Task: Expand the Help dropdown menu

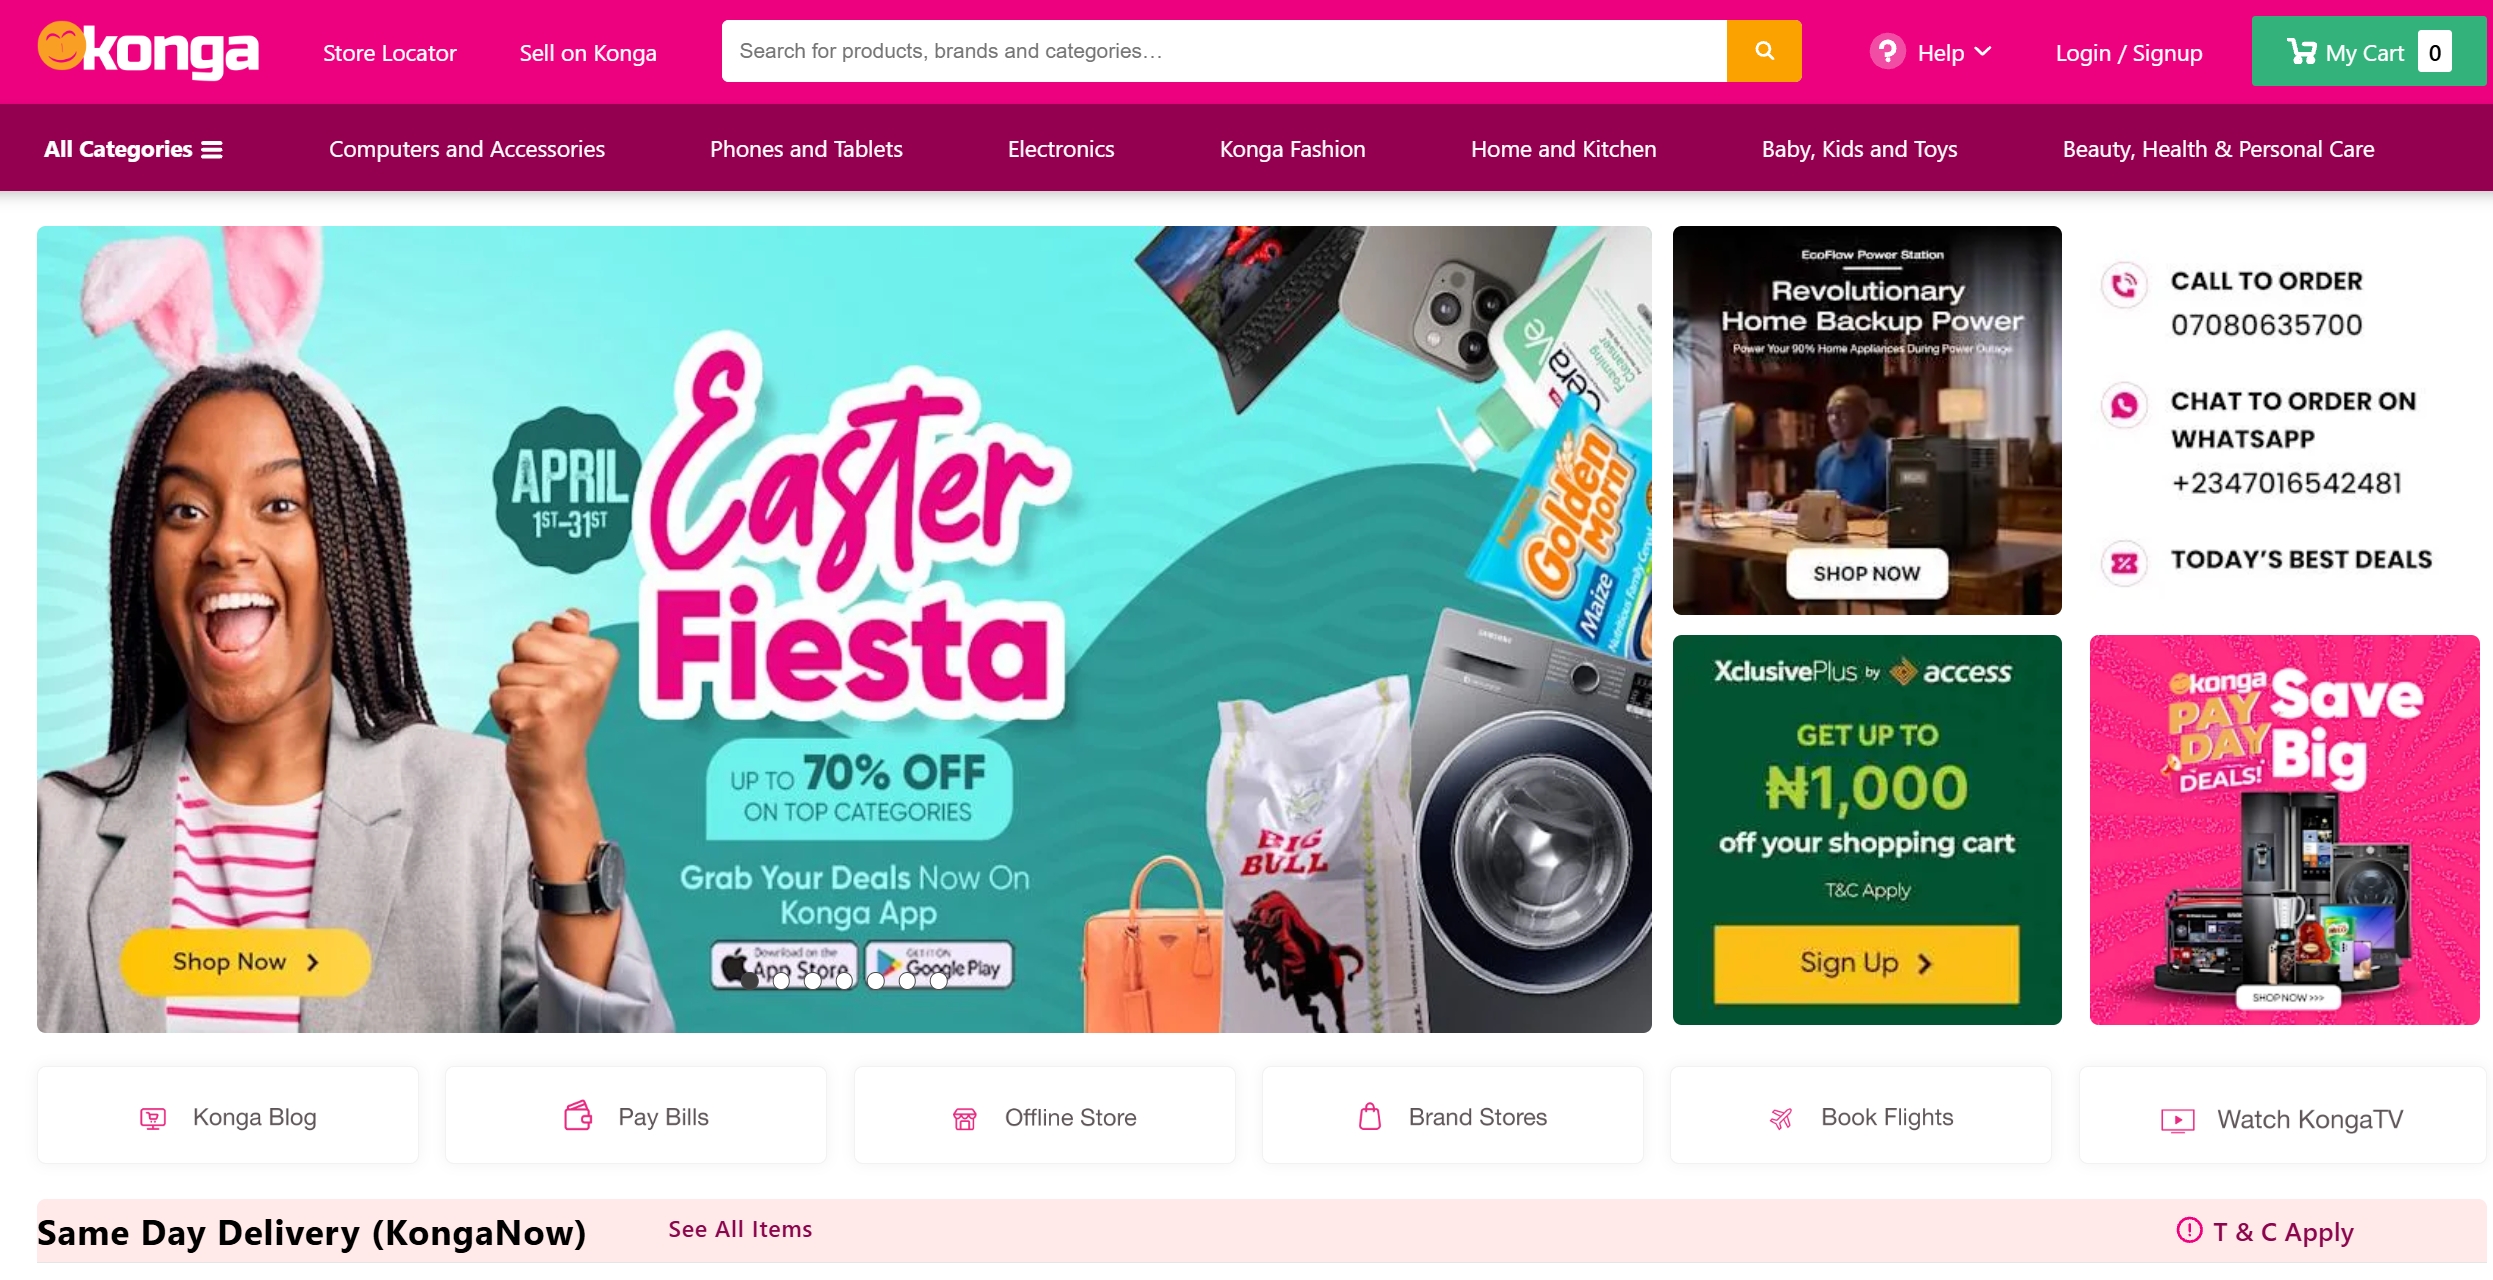Action: pyautogui.click(x=1931, y=52)
